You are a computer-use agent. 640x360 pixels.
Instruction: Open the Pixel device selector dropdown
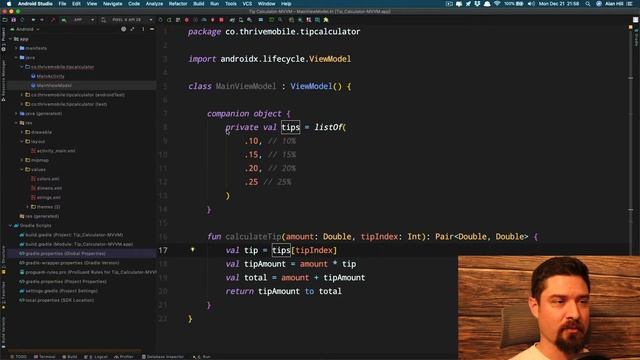click(x=131, y=20)
